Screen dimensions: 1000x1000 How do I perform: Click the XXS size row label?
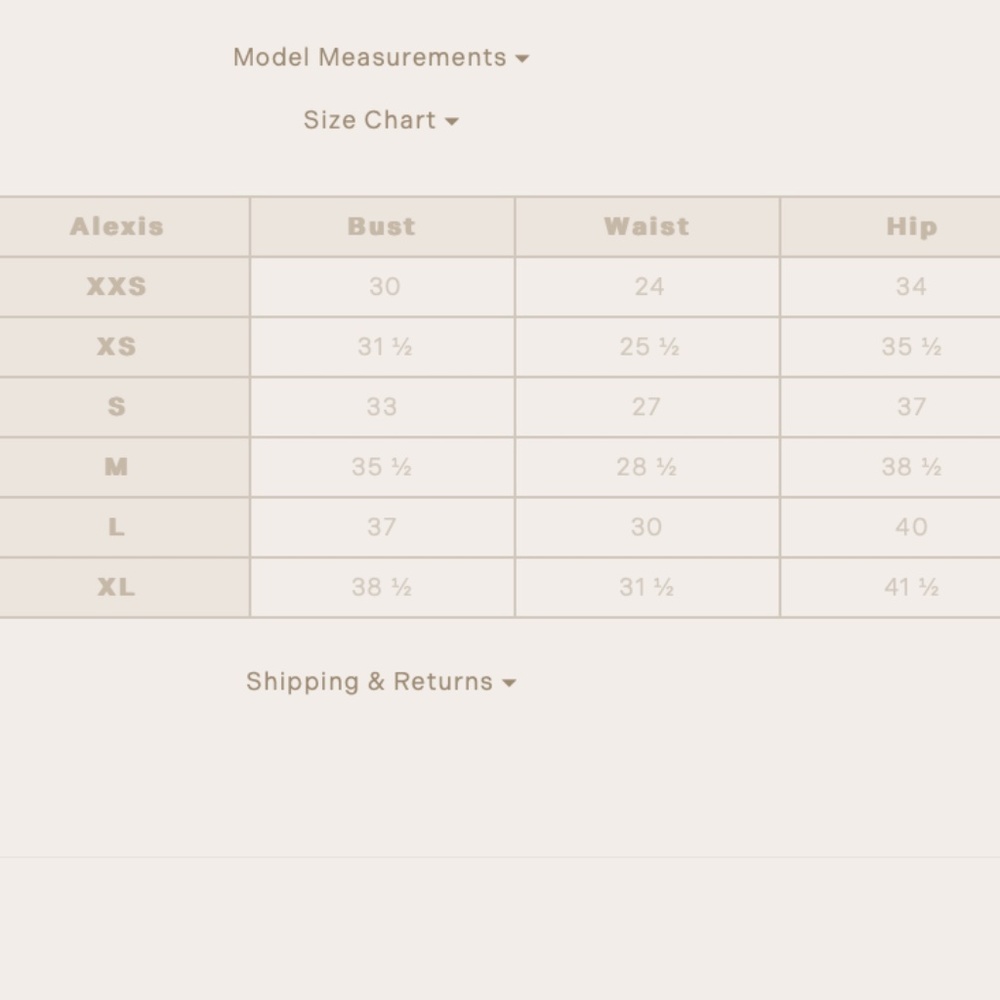pyautogui.click(x=117, y=287)
